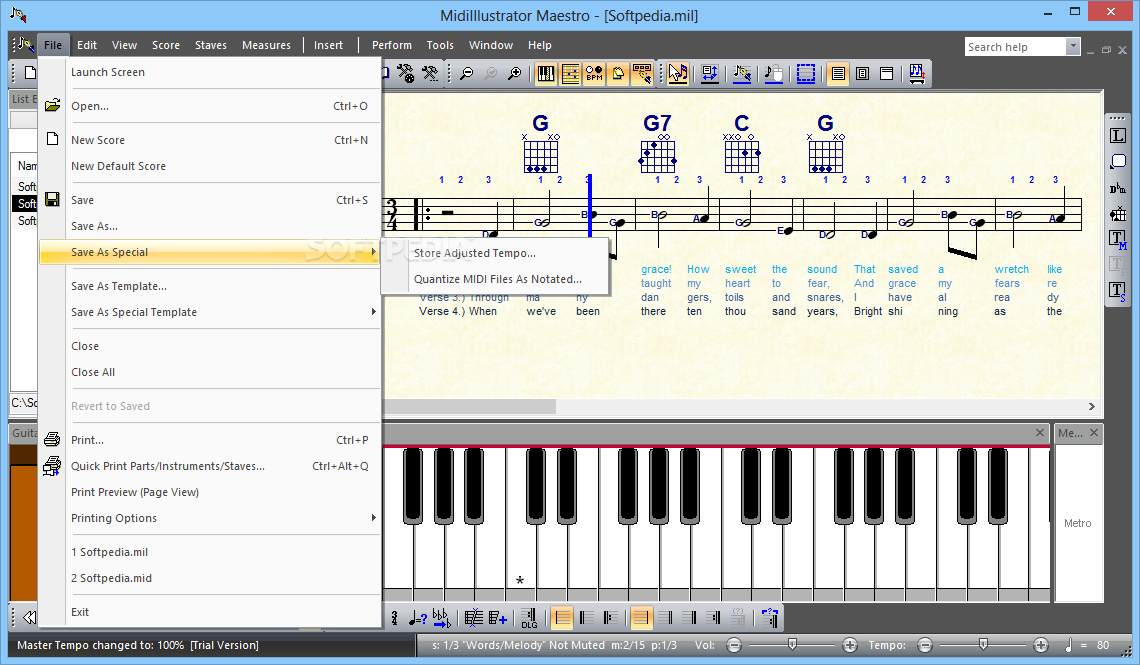Click the T with M text tool

point(1117,239)
